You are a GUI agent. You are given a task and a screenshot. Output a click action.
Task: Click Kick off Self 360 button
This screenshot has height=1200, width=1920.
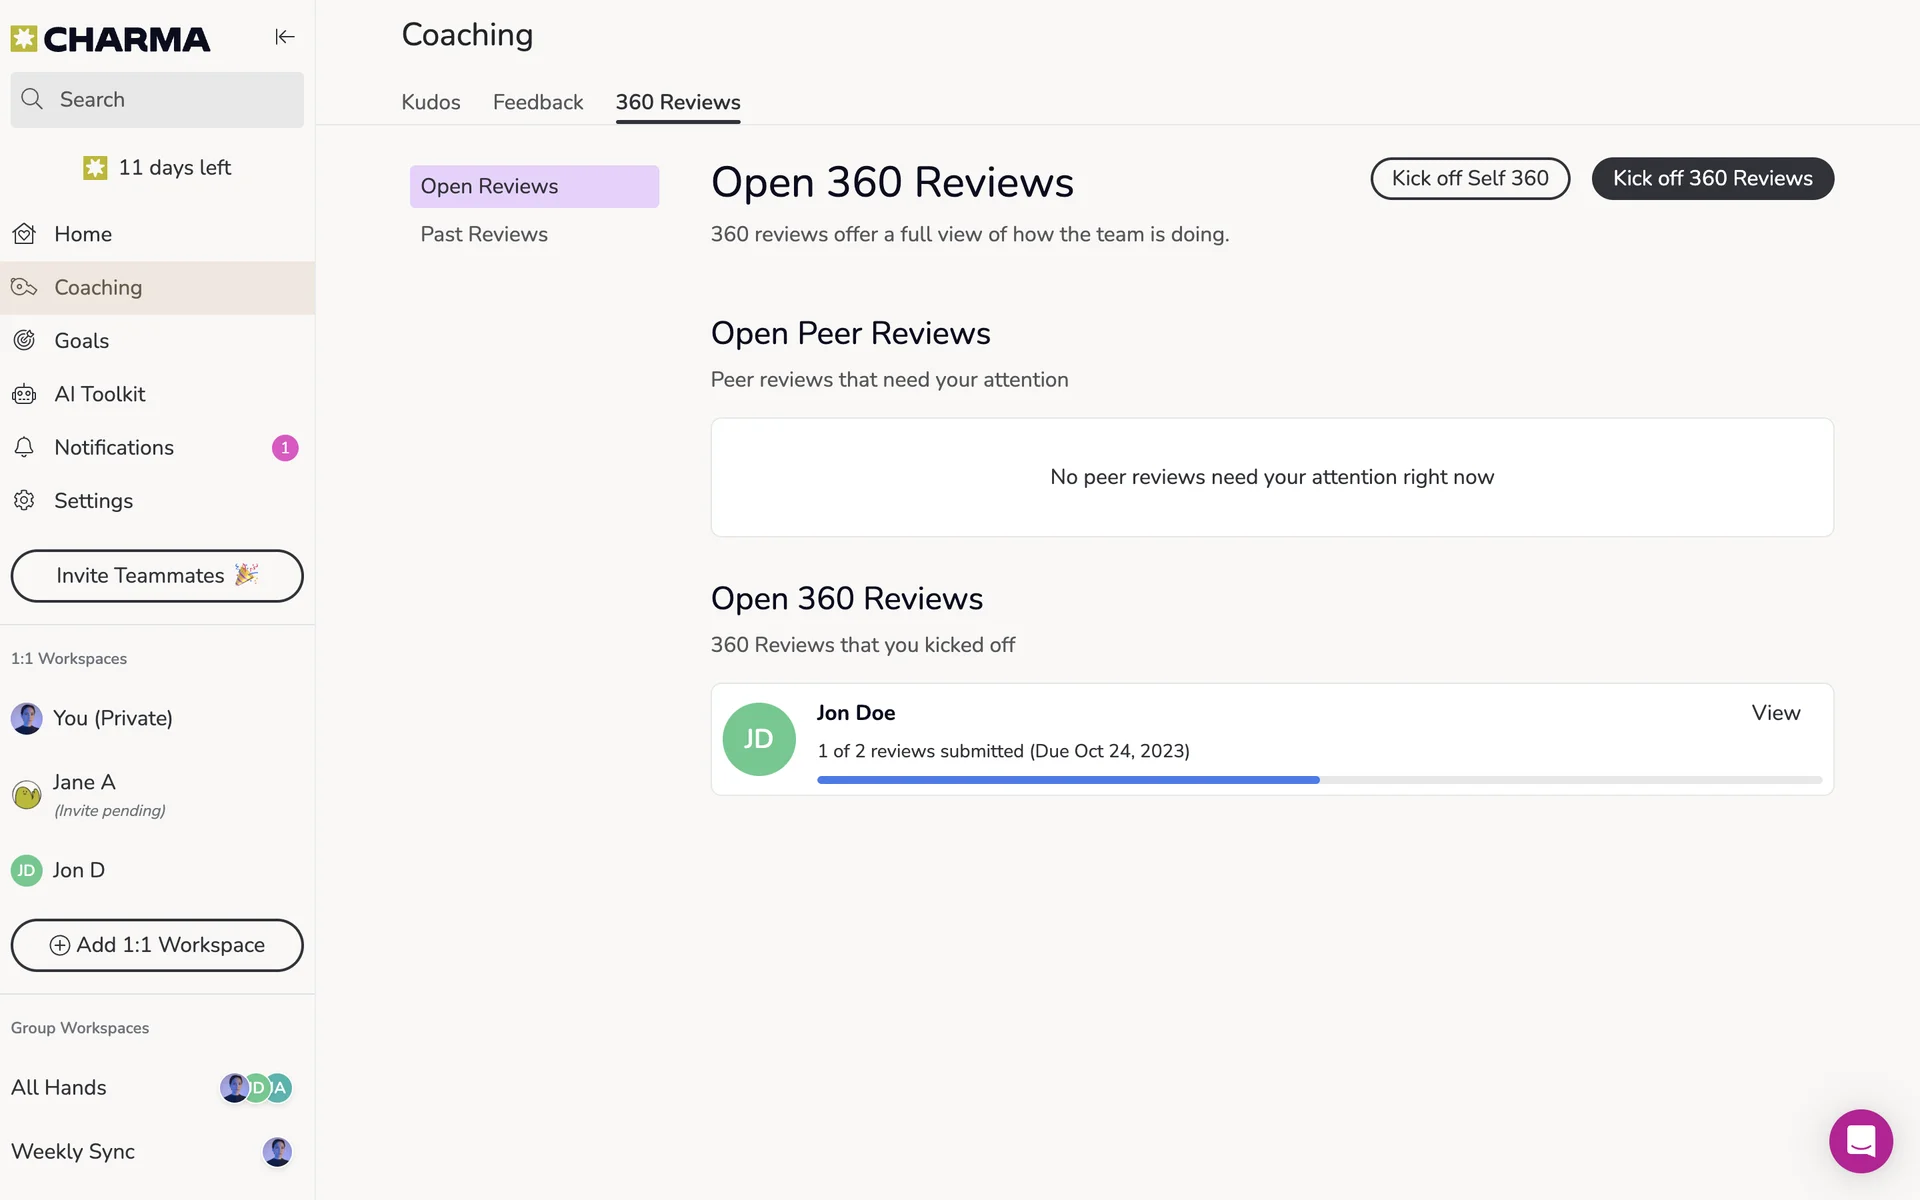point(1470,179)
